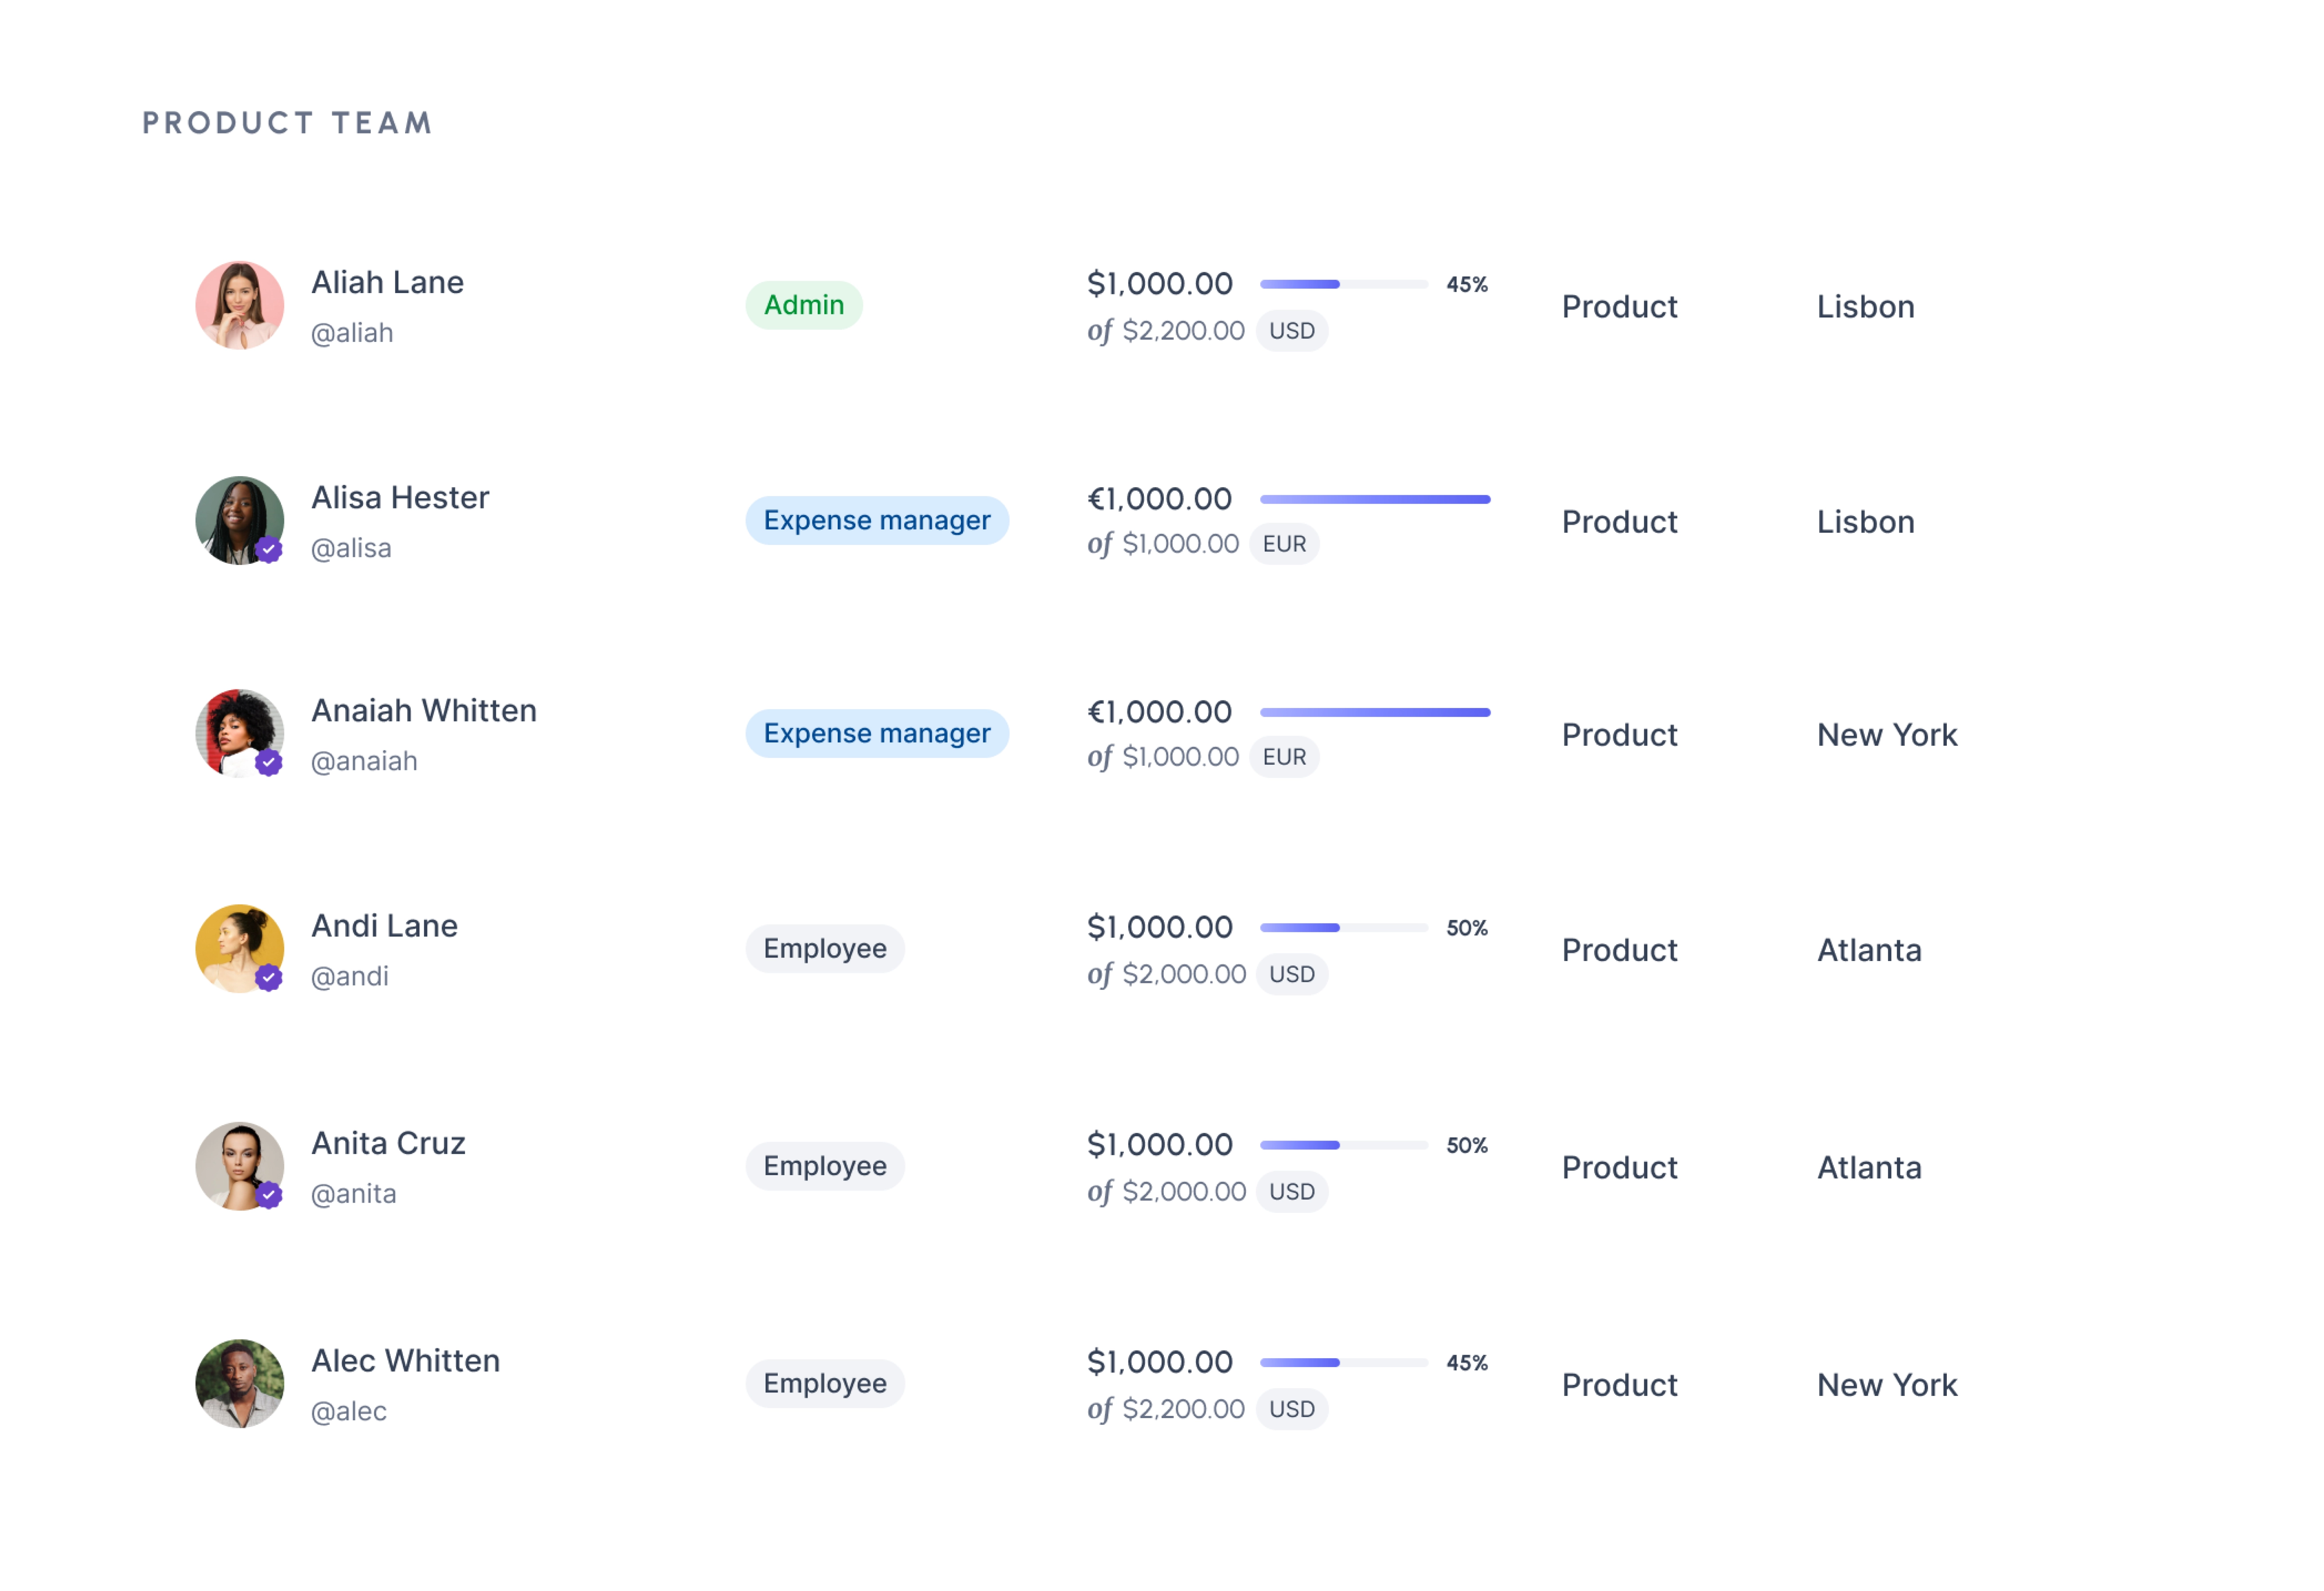Click the USD currency tag for Aliah
This screenshot has width=2324, height=1591.
(1291, 331)
